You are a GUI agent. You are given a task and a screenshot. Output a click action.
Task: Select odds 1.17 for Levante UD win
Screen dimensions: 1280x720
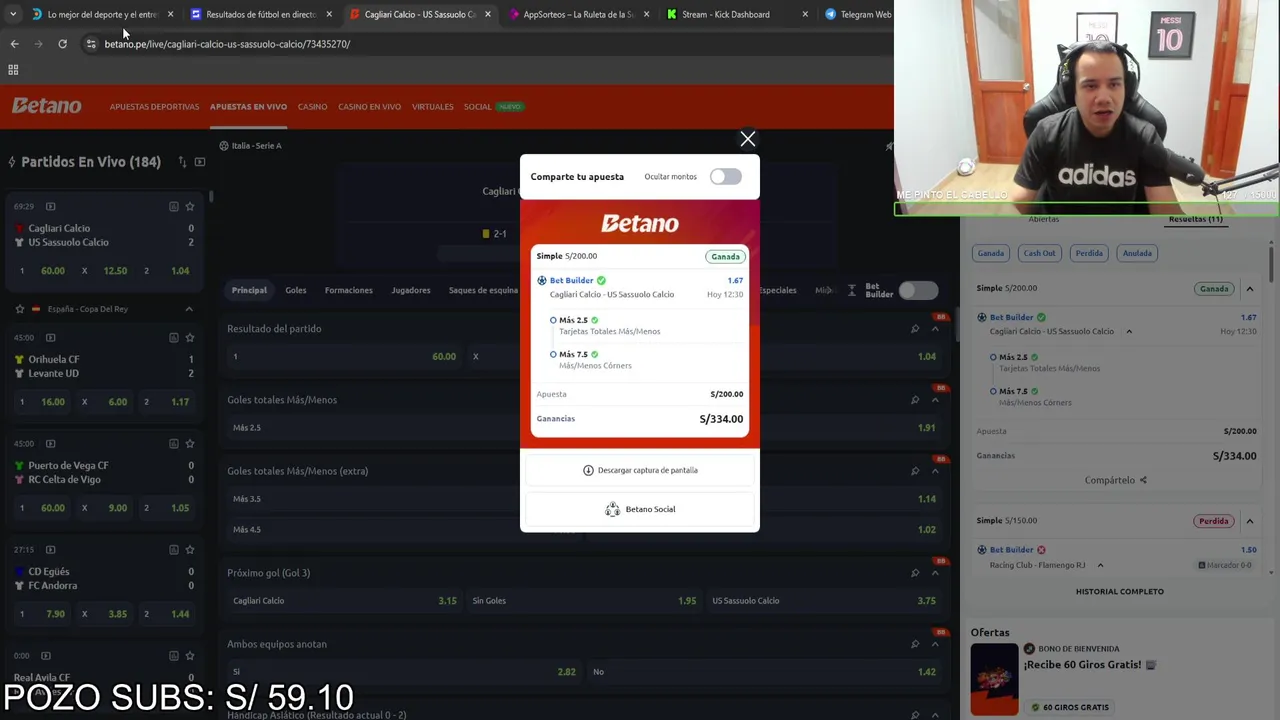tap(168, 402)
